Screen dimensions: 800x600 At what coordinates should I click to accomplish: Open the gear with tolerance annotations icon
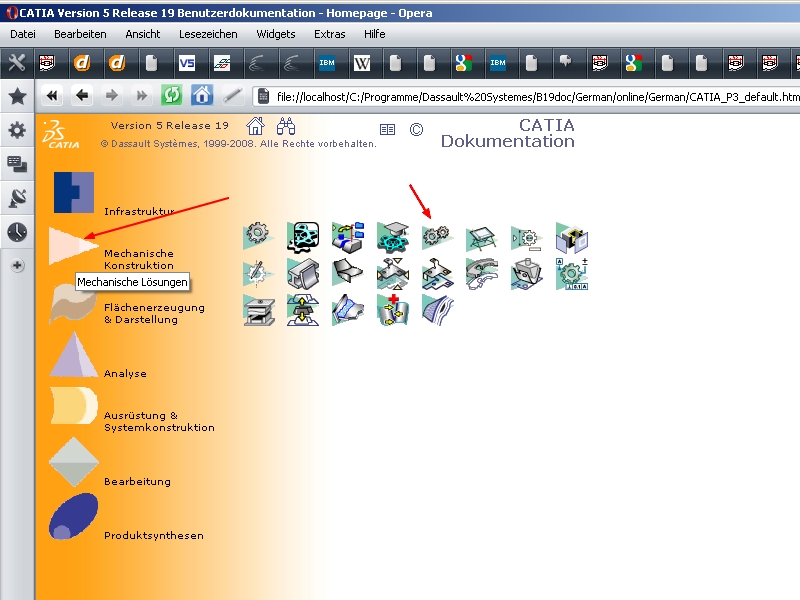[x=572, y=274]
